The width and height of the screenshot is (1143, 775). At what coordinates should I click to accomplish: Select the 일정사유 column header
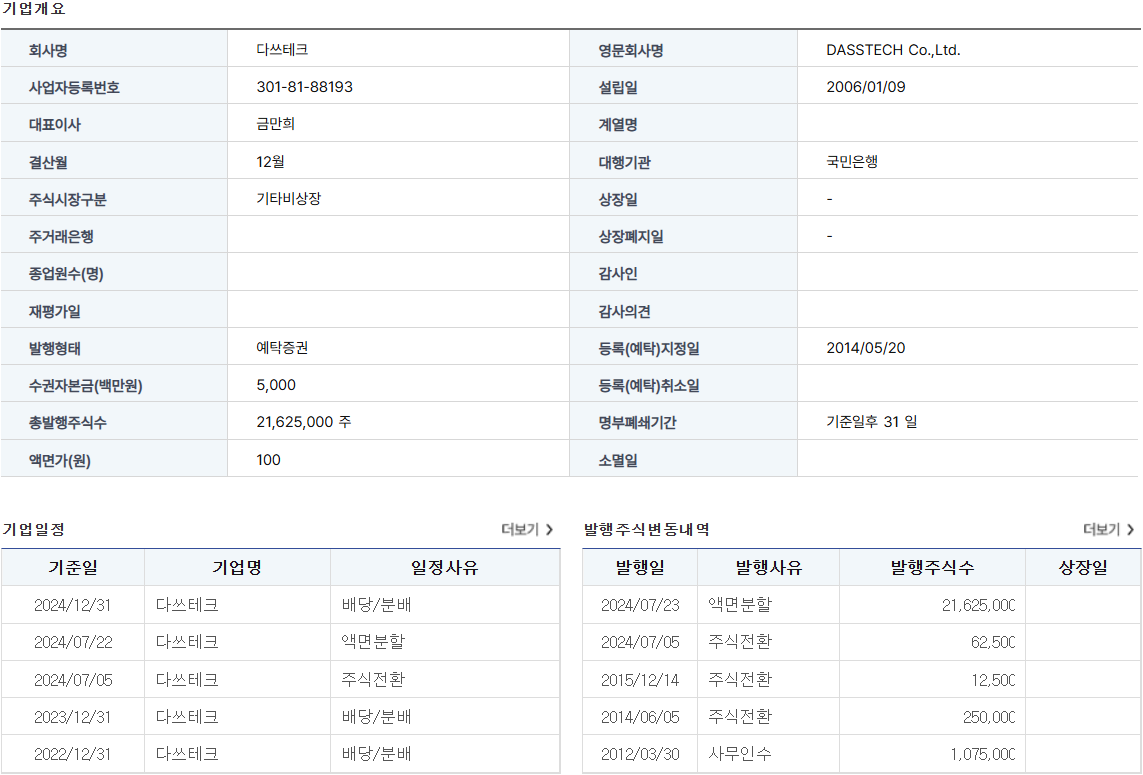click(445, 567)
